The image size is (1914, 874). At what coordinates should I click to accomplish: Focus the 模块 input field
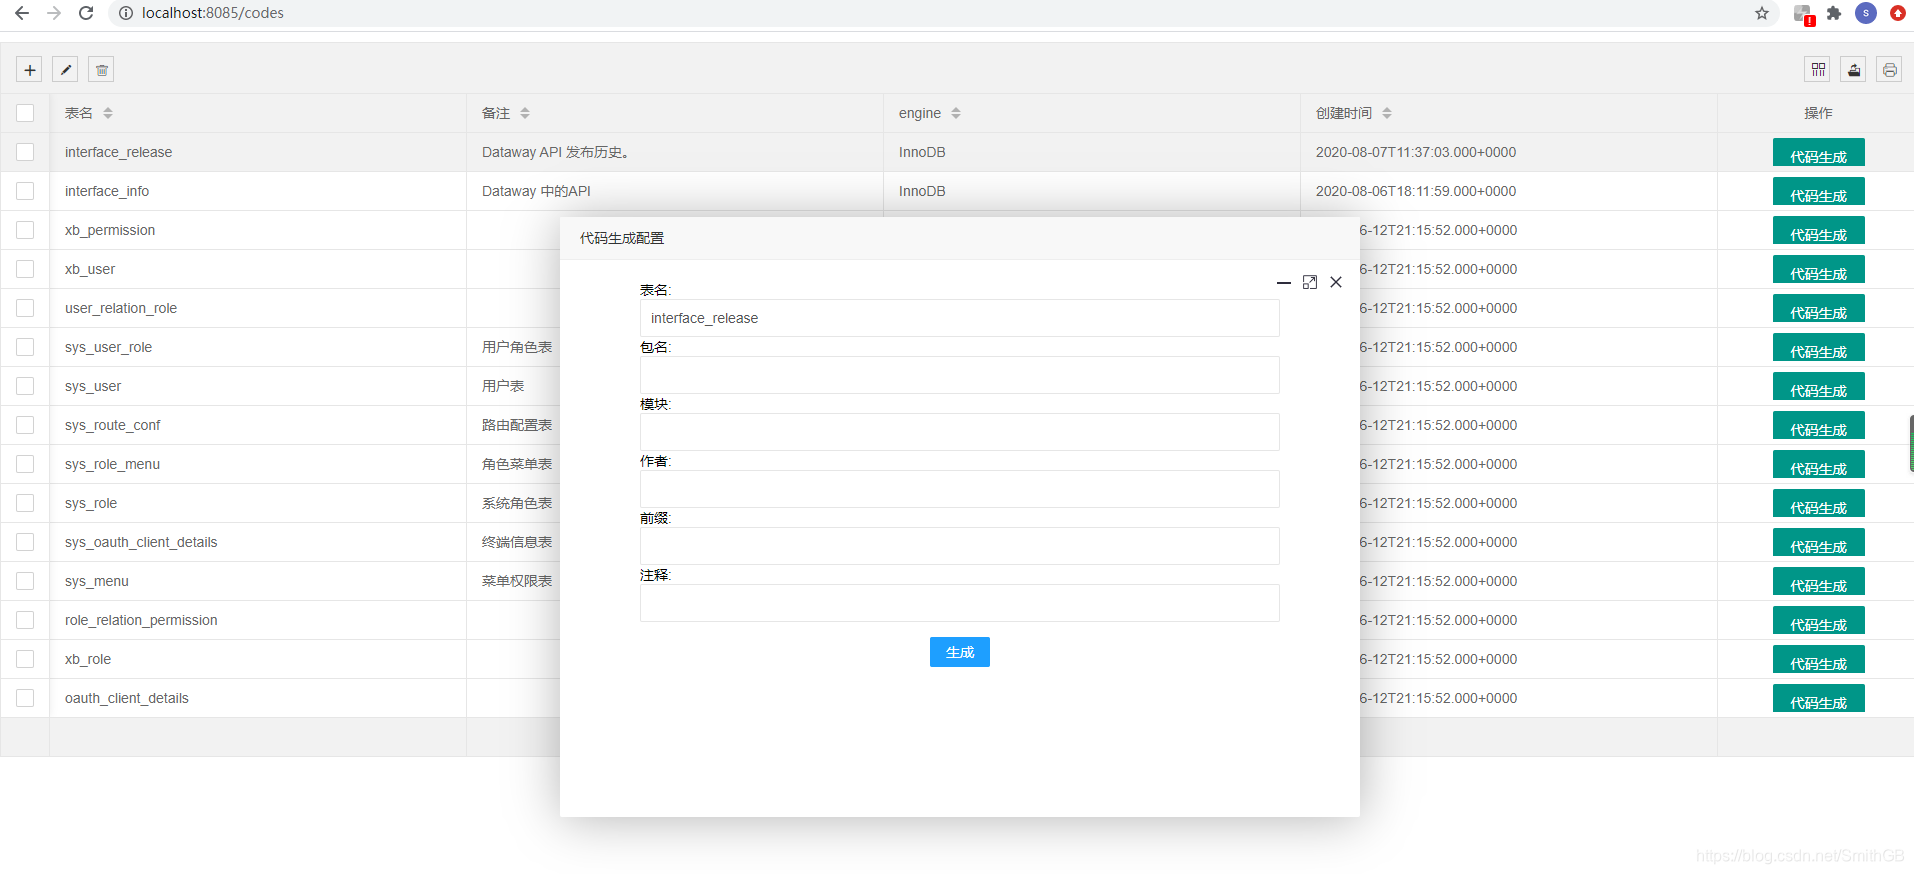click(x=959, y=432)
